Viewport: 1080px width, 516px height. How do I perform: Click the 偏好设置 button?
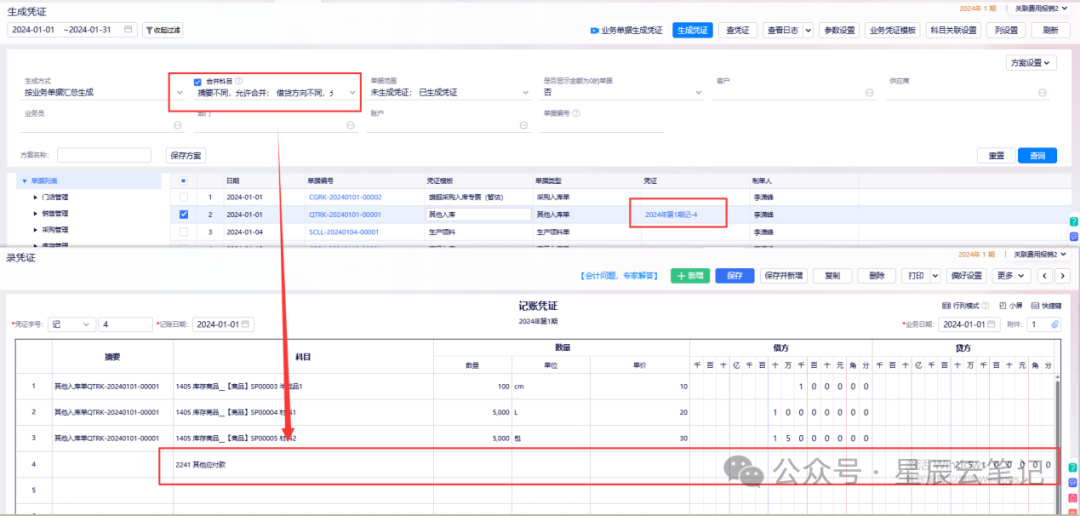tap(966, 276)
